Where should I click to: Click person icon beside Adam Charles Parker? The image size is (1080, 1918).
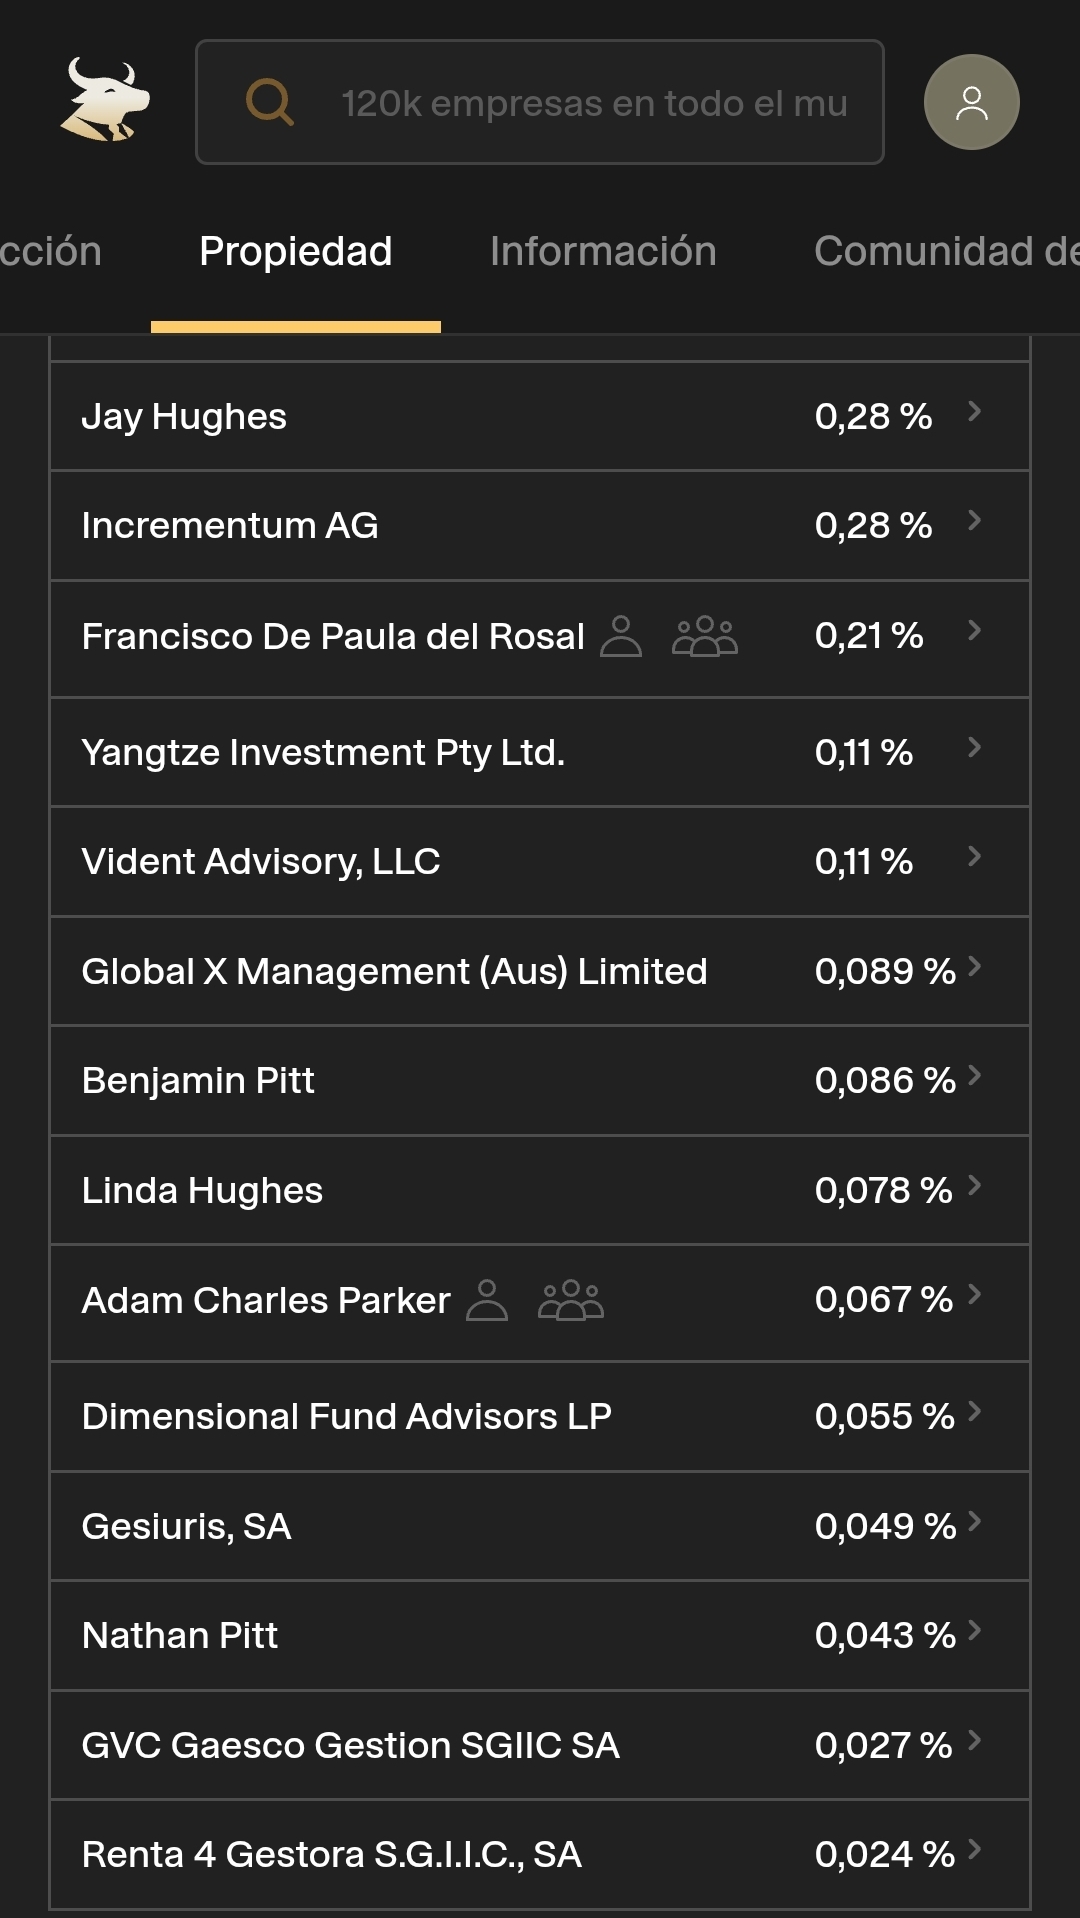tap(487, 1300)
